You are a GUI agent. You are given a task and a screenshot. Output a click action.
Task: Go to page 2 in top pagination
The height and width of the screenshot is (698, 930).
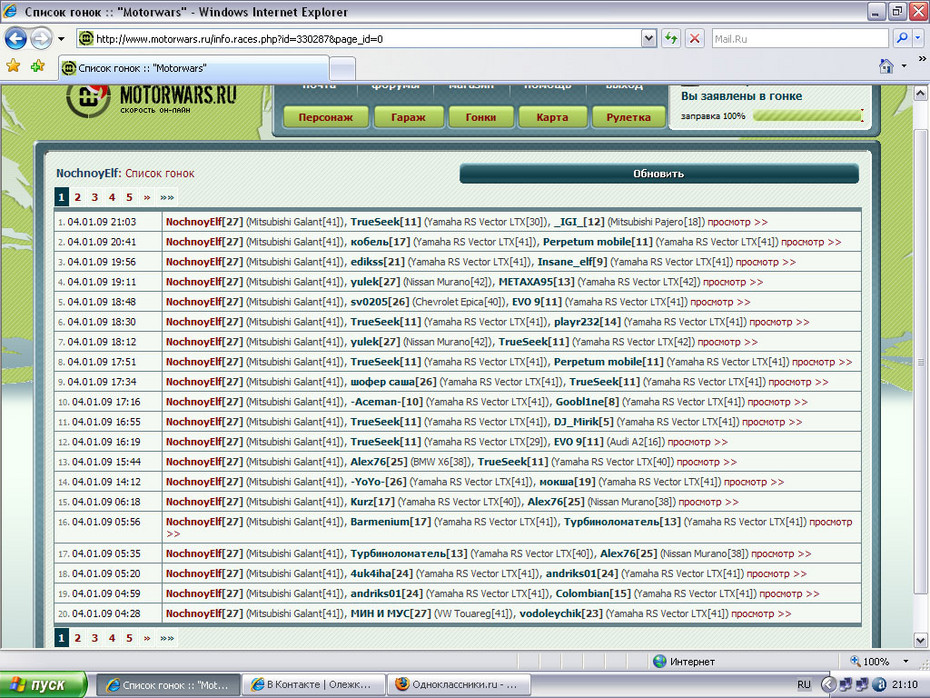pos(78,197)
